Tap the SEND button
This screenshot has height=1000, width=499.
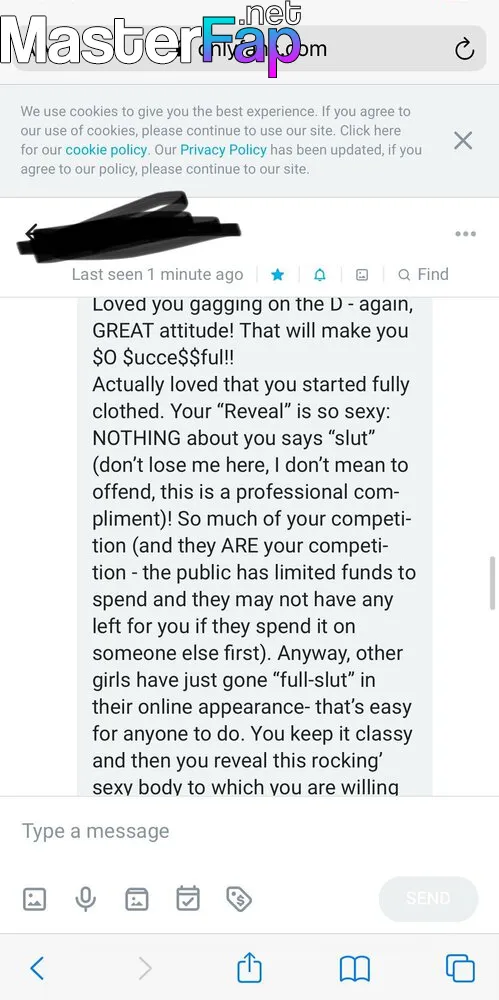pos(428,899)
